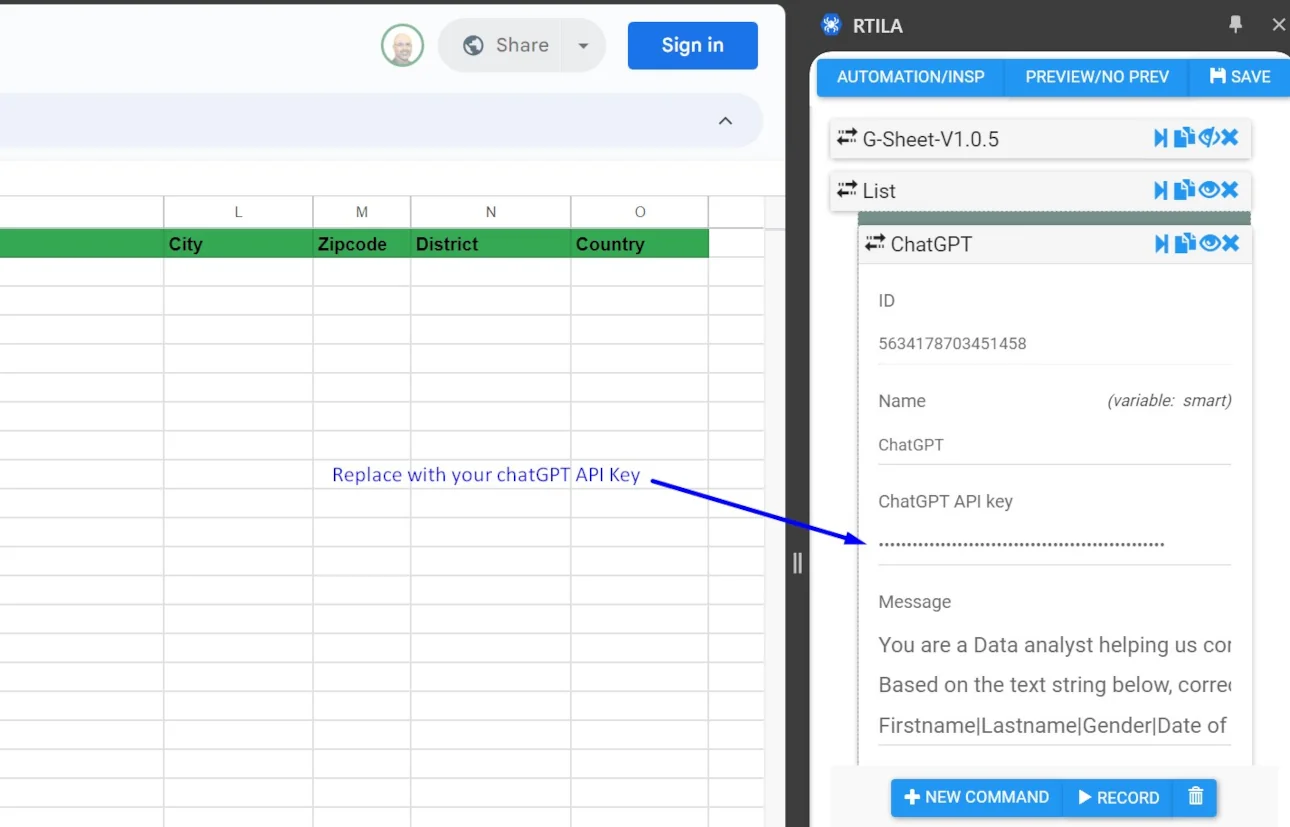This screenshot has width=1290, height=827.
Task: Pin the RTILA panel
Action: point(1236,25)
